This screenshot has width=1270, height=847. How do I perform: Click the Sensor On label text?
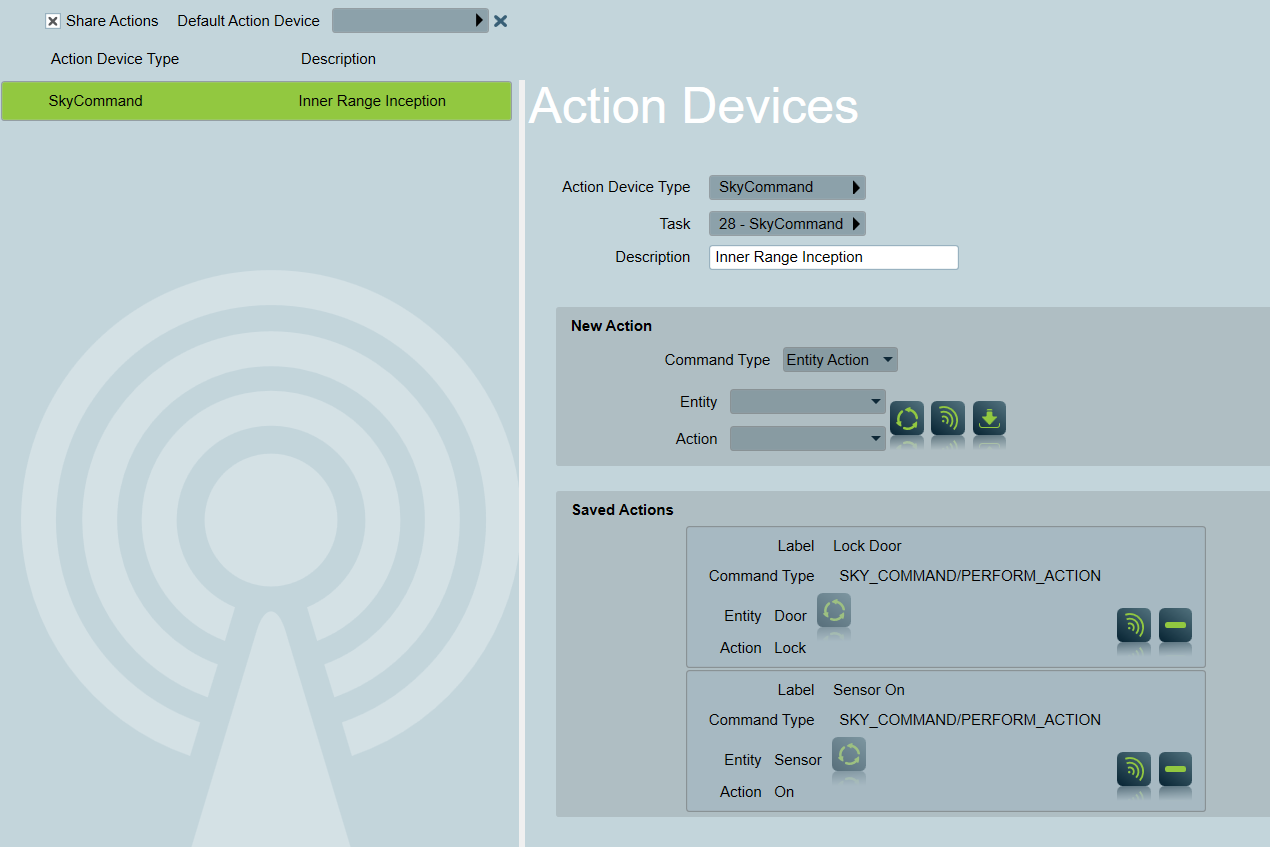pyautogui.click(x=869, y=690)
